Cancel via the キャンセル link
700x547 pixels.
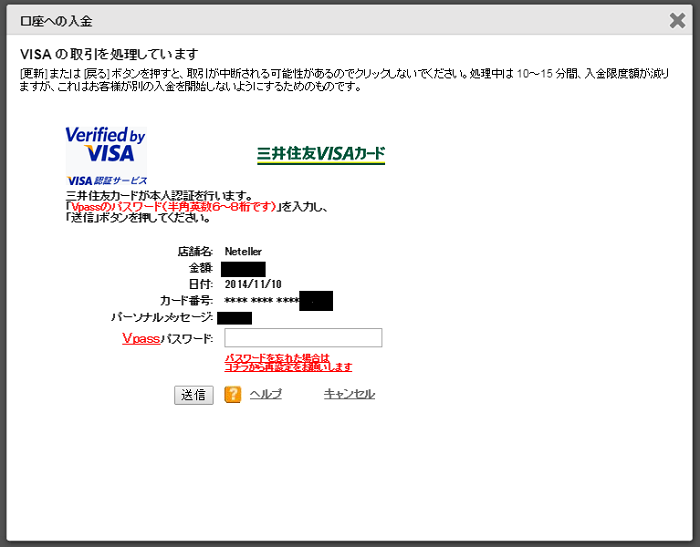350,394
